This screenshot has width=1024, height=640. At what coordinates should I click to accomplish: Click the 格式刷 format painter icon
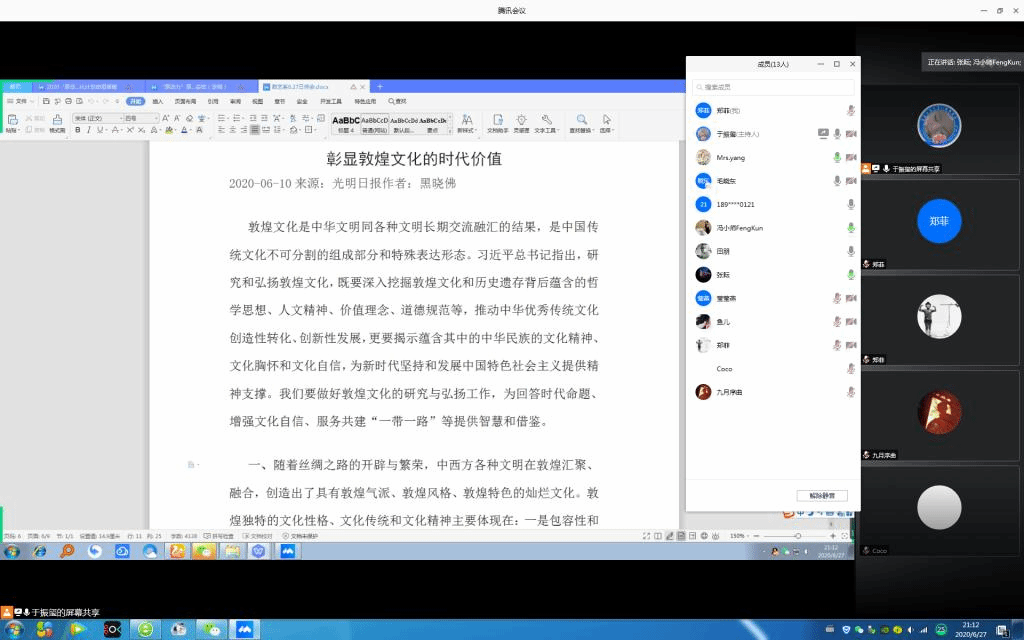coord(57,123)
